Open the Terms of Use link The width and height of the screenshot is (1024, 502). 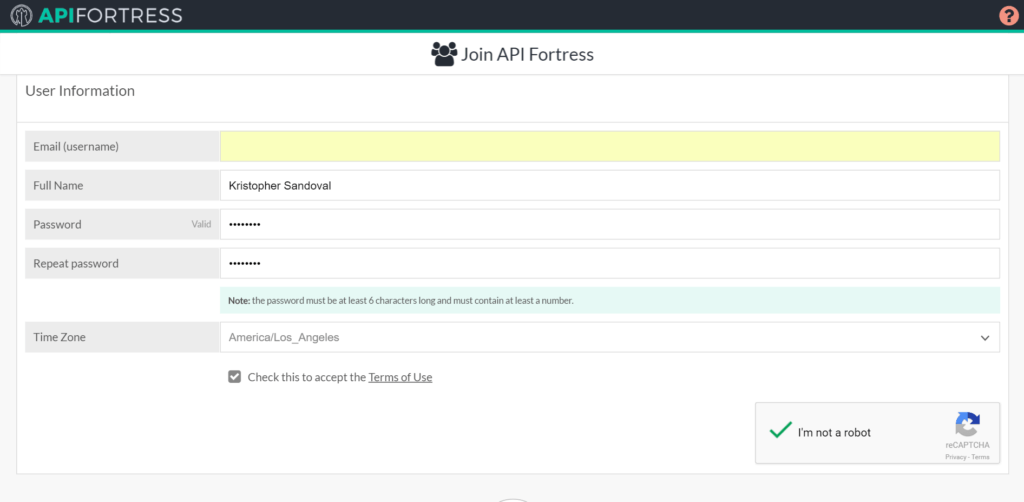[x=400, y=377]
